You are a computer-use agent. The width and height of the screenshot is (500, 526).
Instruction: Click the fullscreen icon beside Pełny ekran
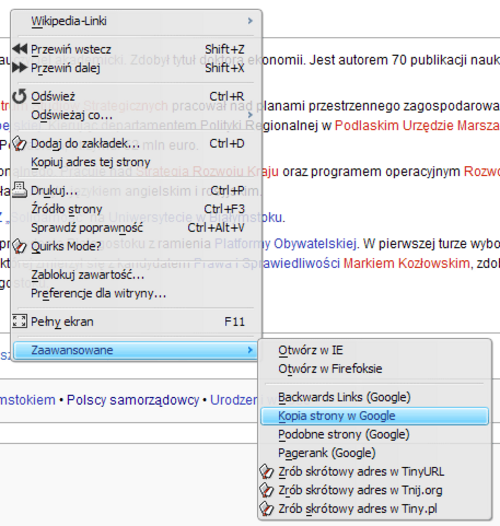[x=19, y=321]
